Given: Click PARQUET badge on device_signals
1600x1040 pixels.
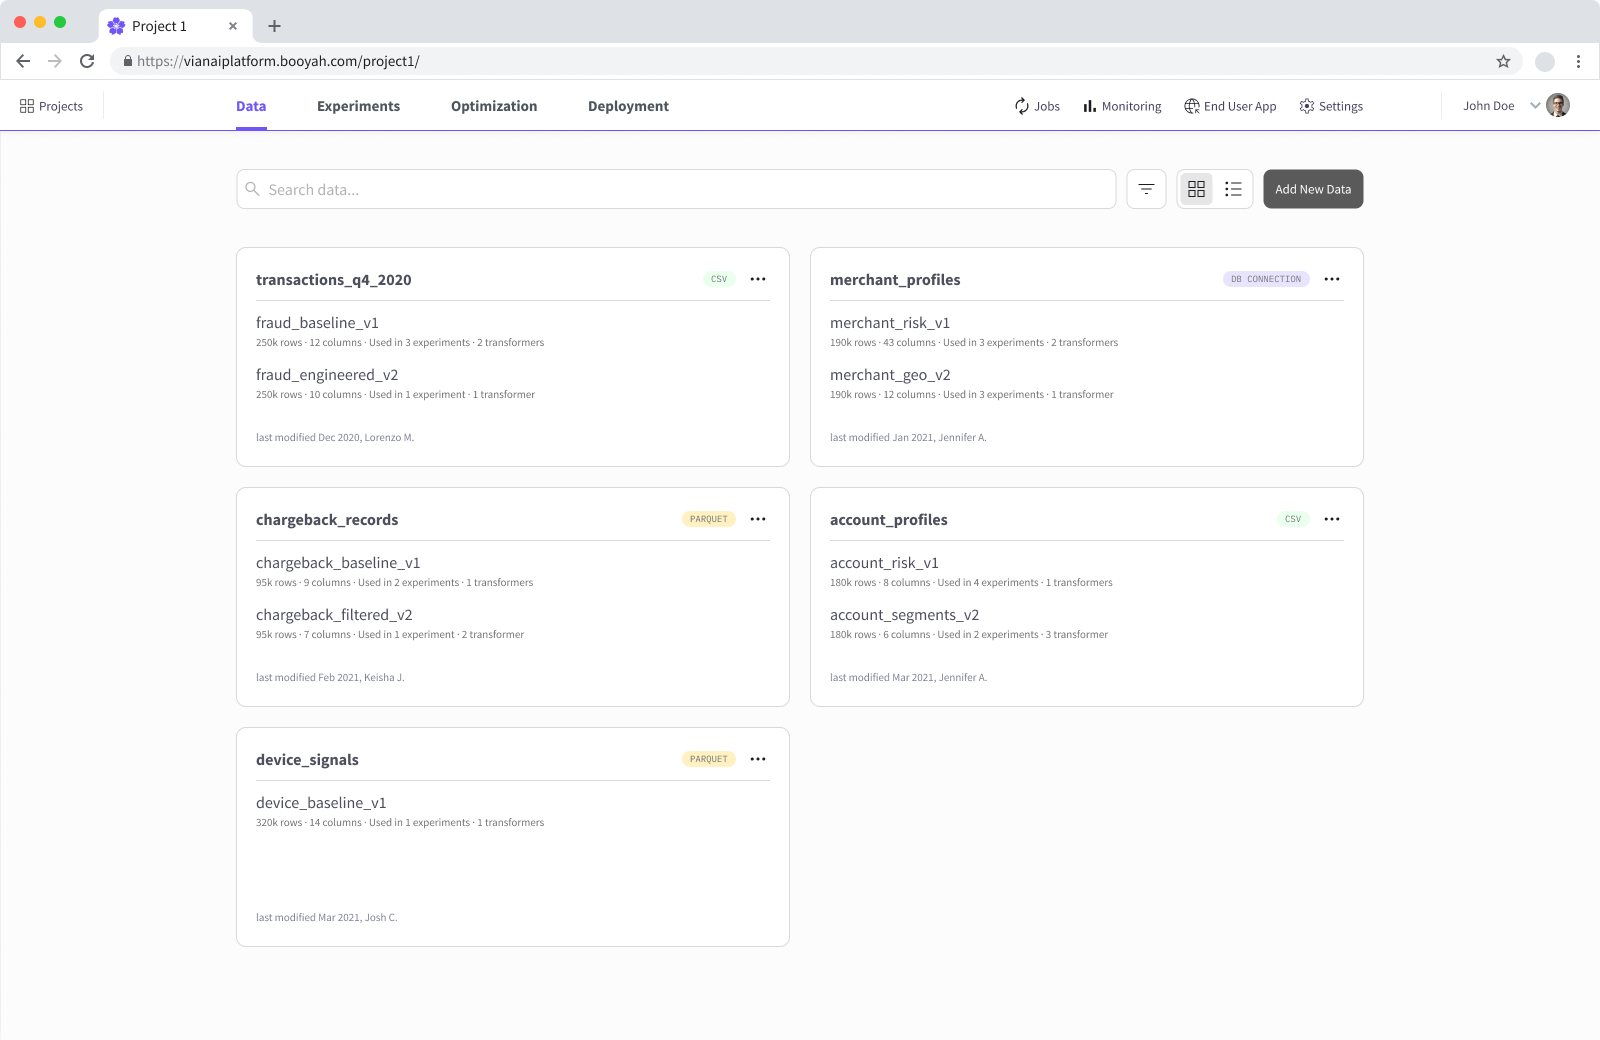Looking at the screenshot, I should point(709,759).
